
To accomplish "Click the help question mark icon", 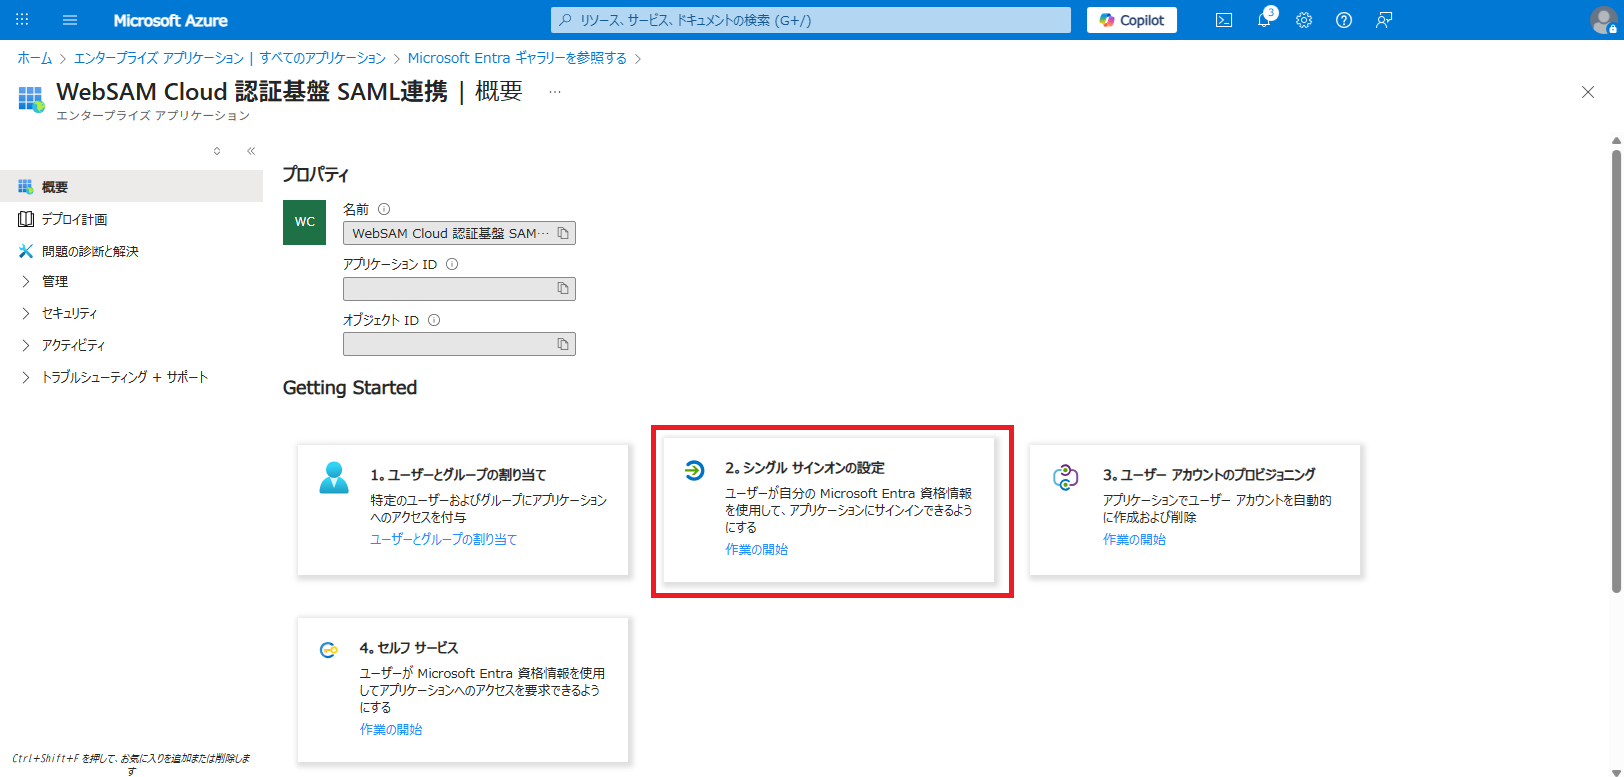I will coord(1344,20).
